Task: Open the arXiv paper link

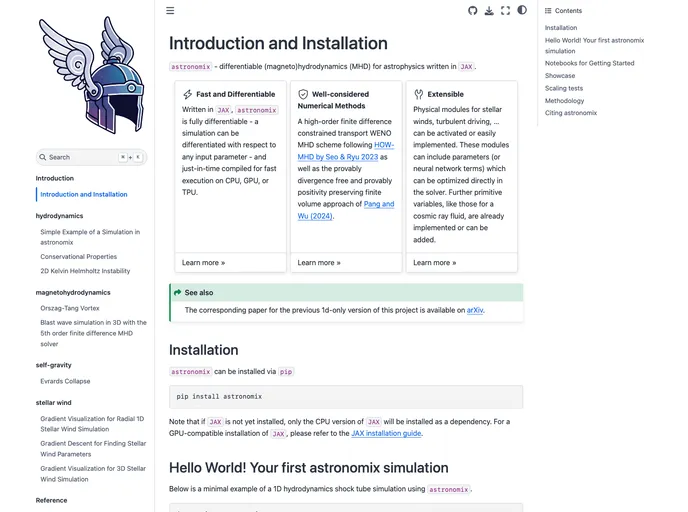Action: [x=475, y=310]
